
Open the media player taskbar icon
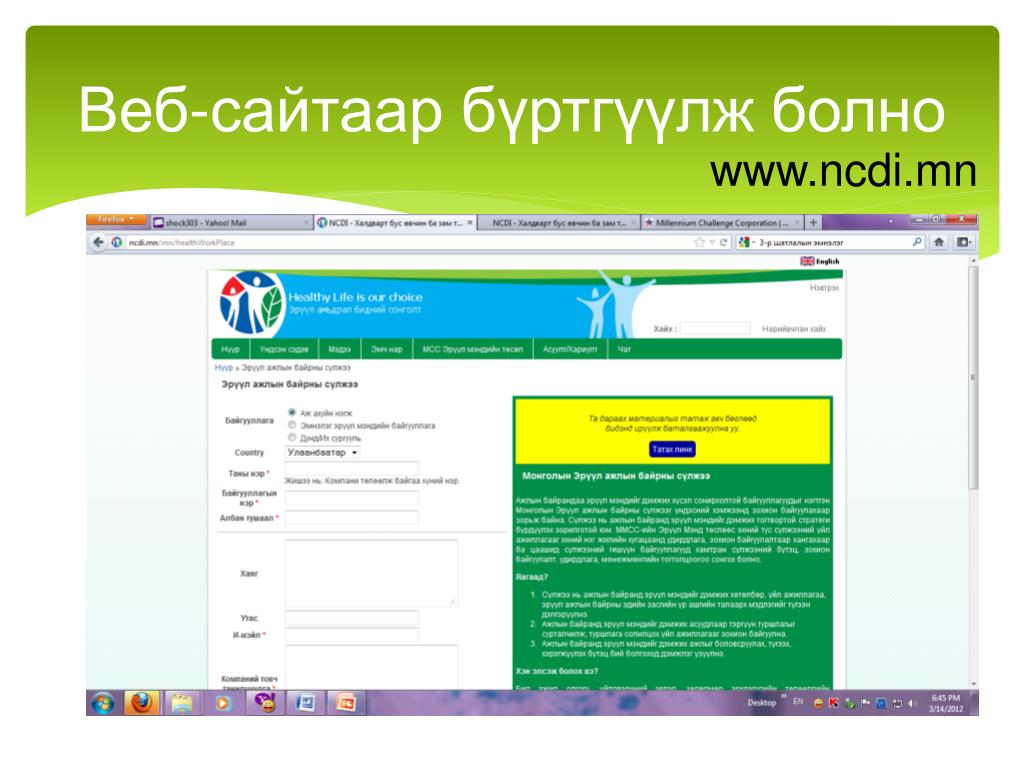click(223, 703)
